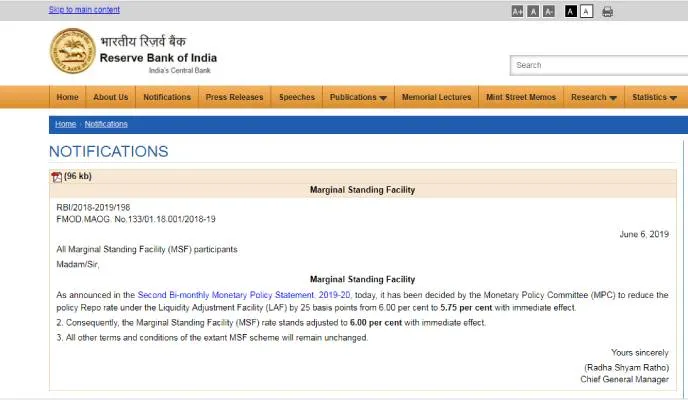Click the Skip to main content link
The width and height of the screenshot is (688, 400).
tap(84, 10)
